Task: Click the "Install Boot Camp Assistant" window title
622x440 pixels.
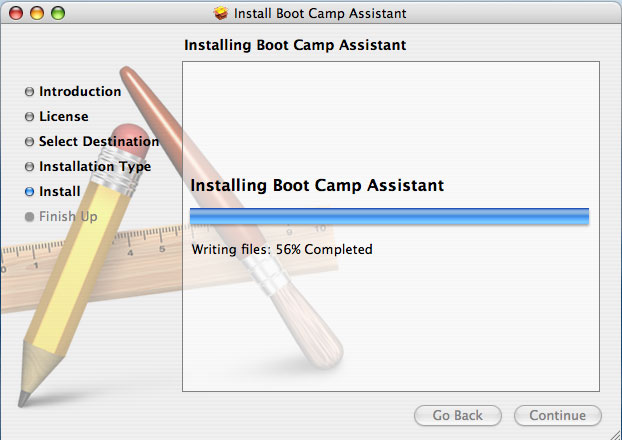Action: point(320,14)
